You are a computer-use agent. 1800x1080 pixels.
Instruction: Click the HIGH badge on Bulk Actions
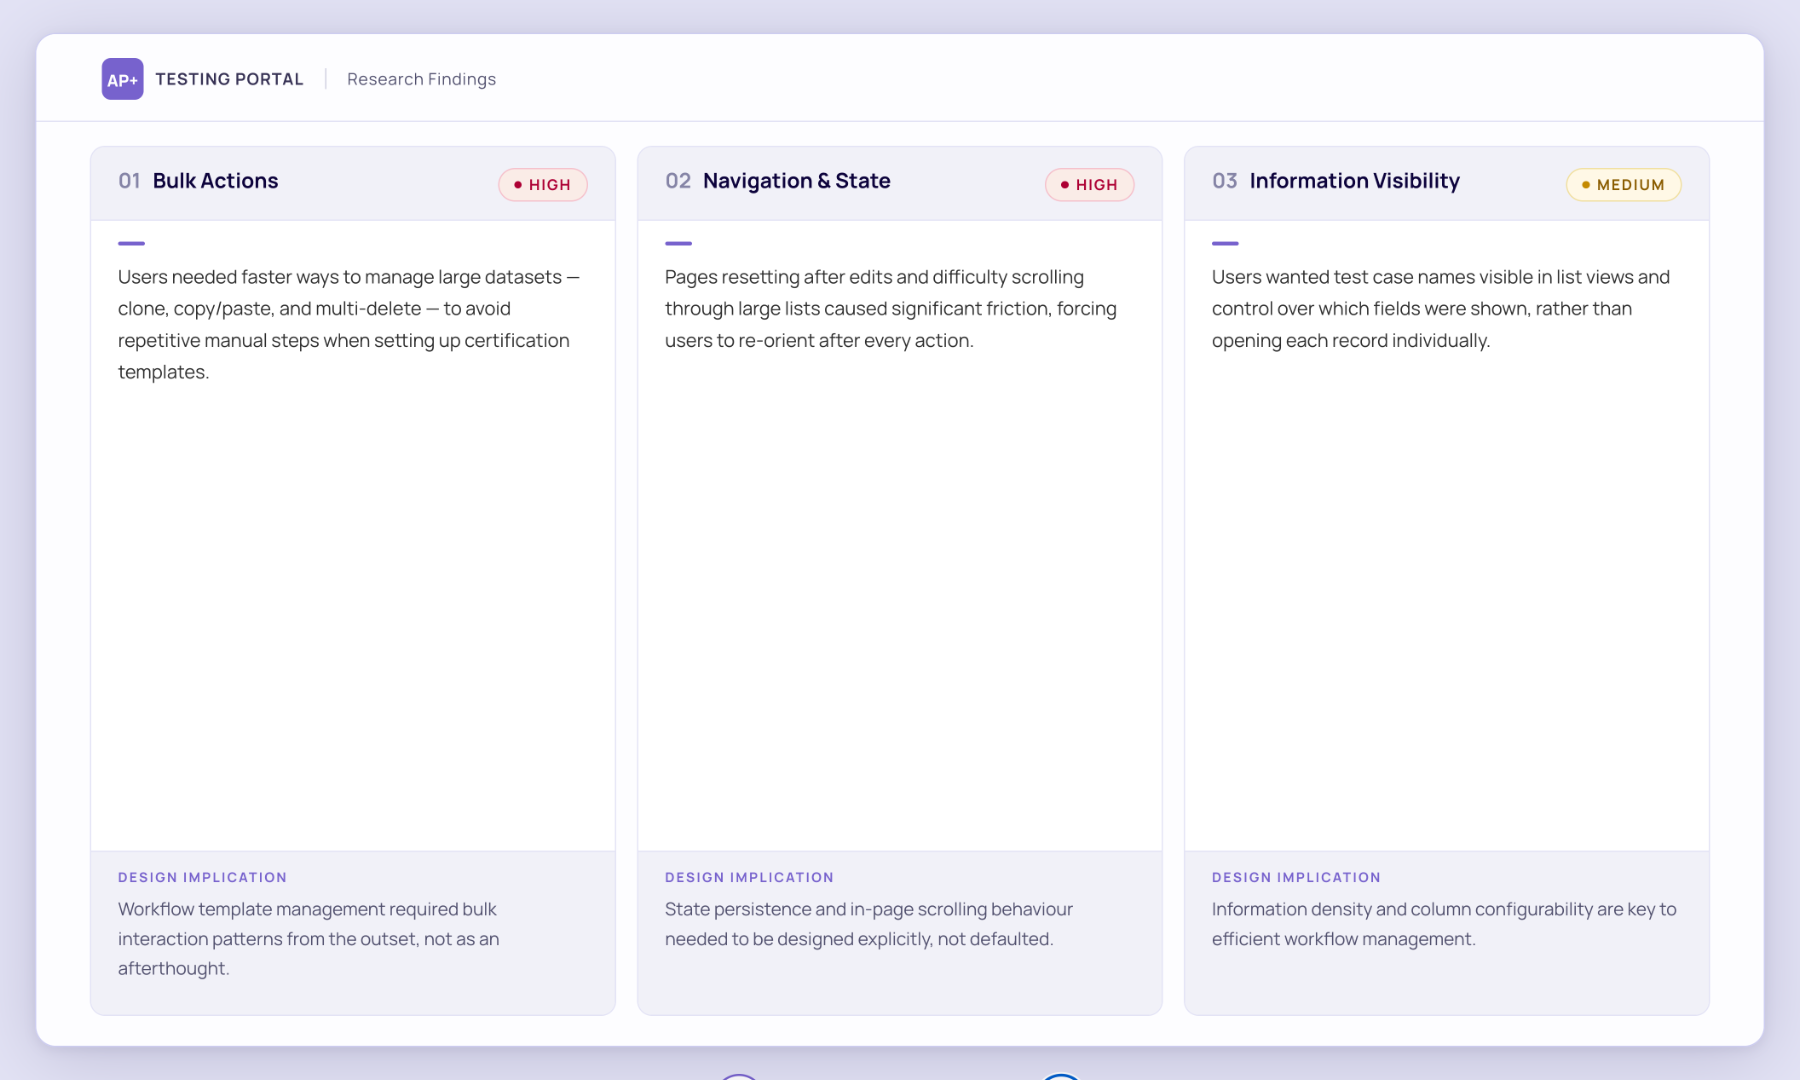[x=543, y=185]
